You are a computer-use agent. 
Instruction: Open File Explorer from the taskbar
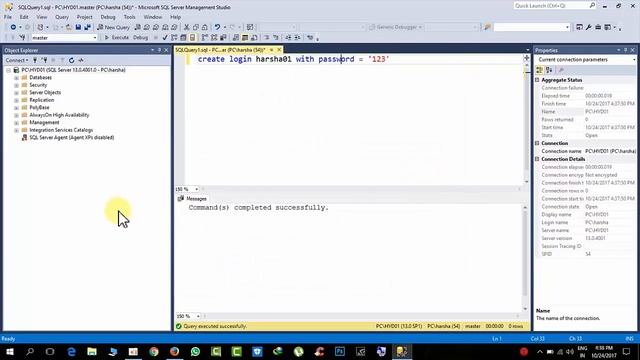[x=92, y=351]
